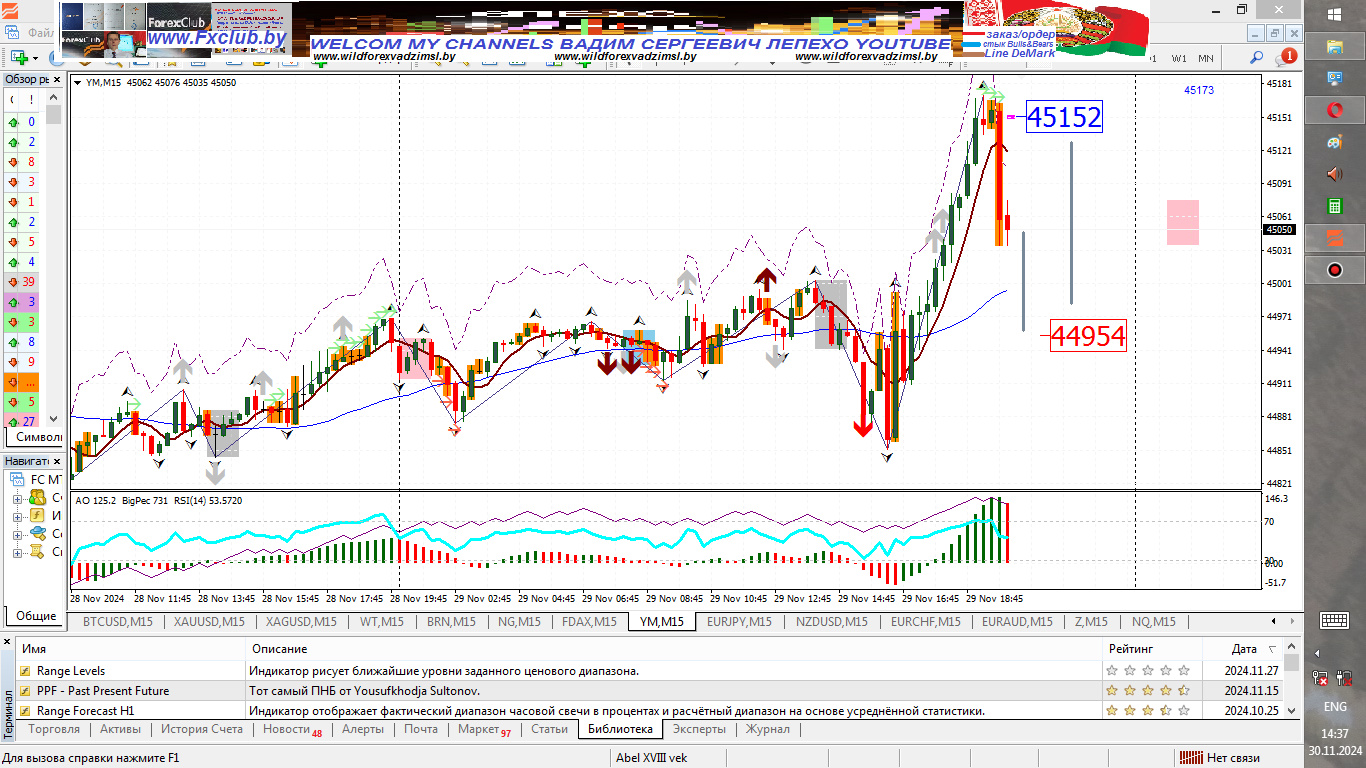This screenshot has height=768, width=1366.
Task: Select the FC MT root in Navigator
Action: click(38, 479)
